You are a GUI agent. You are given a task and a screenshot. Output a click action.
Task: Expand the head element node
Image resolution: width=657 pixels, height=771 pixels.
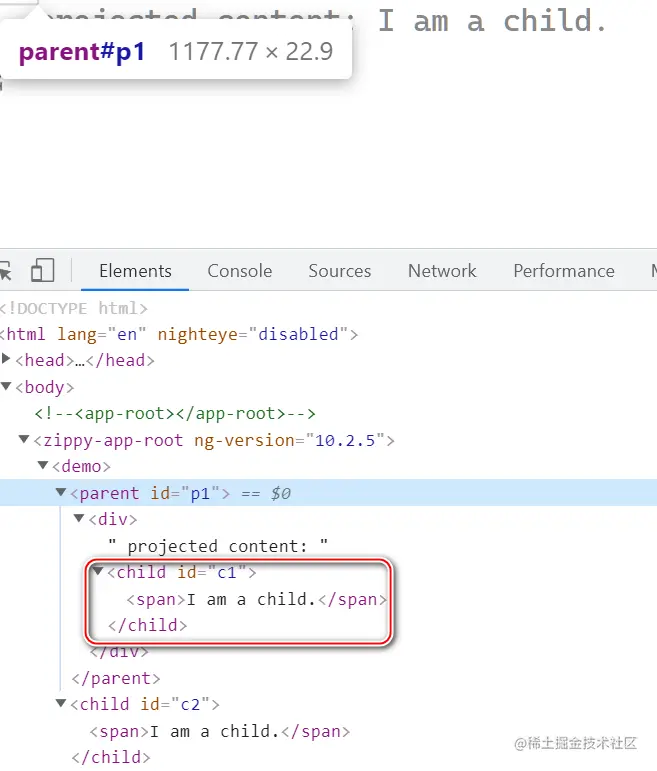point(6,358)
